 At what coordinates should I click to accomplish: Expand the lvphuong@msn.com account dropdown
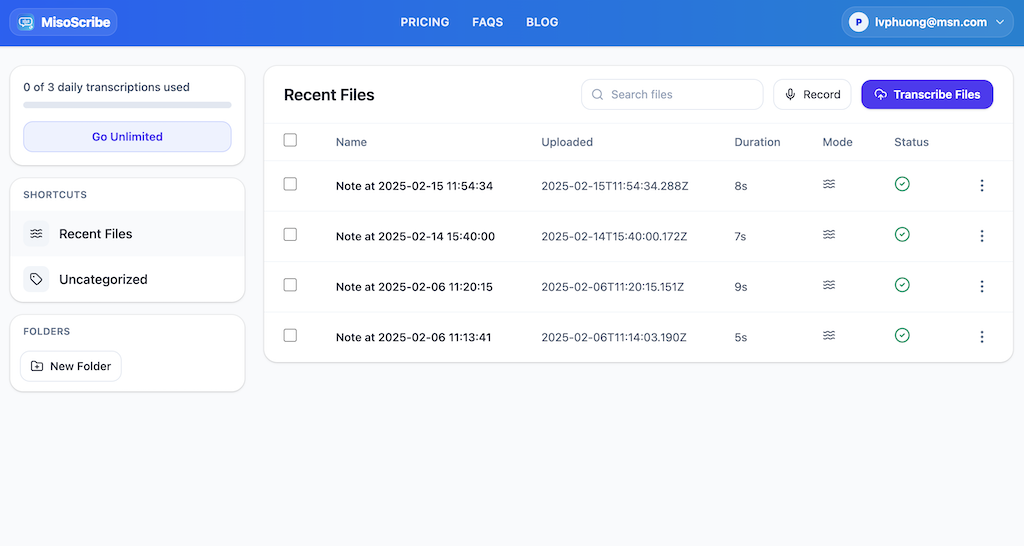(998, 22)
